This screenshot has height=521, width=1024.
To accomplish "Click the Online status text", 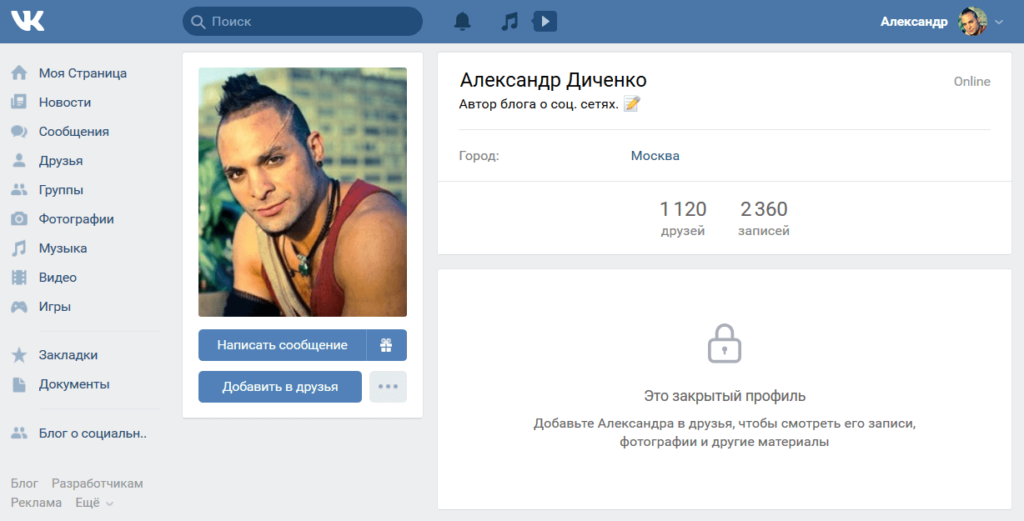I will click(972, 82).
